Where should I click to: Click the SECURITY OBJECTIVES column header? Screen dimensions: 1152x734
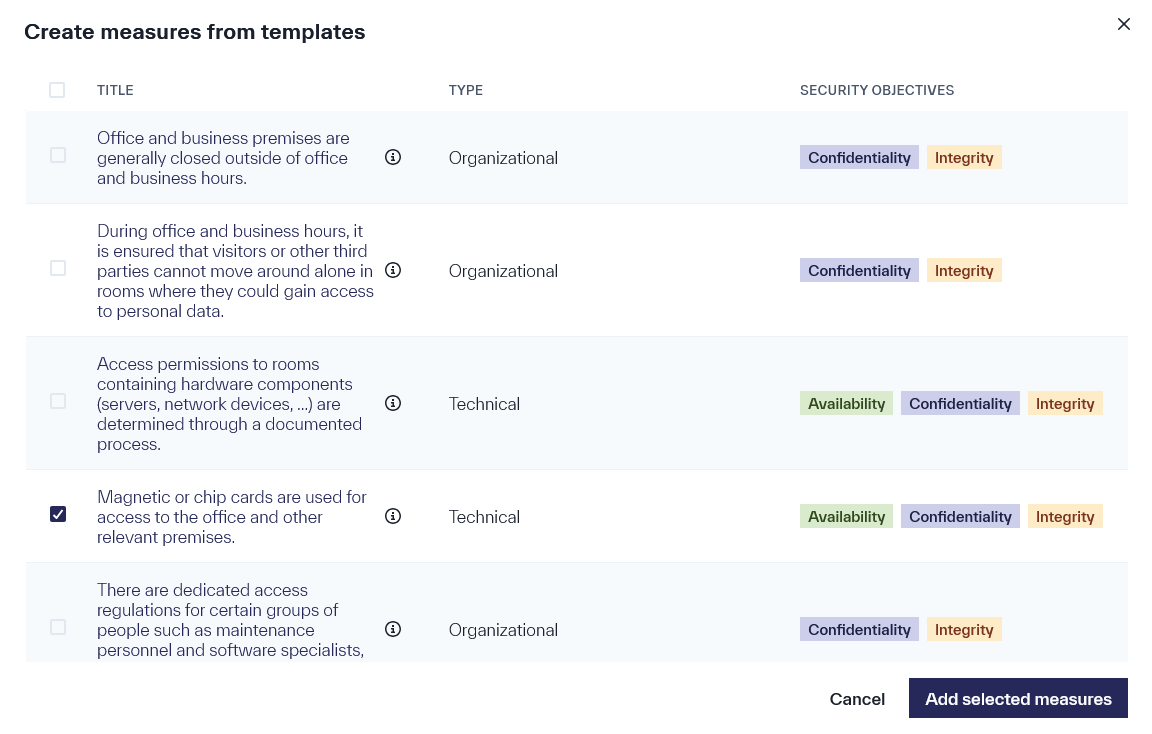877,90
